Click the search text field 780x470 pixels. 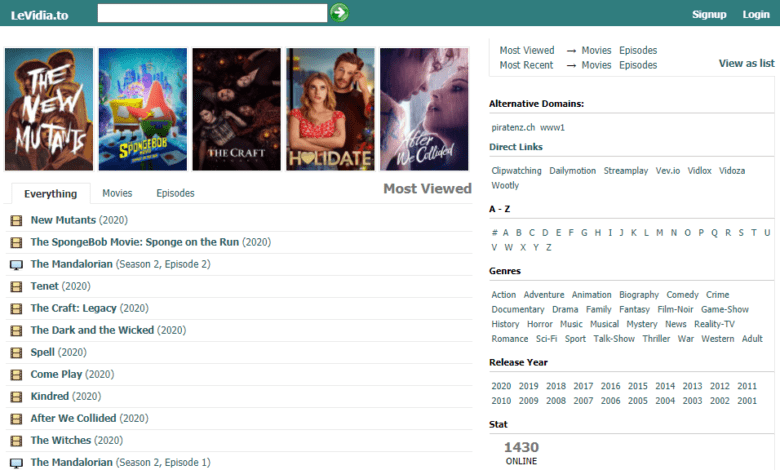pyautogui.click(x=212, y=13)
